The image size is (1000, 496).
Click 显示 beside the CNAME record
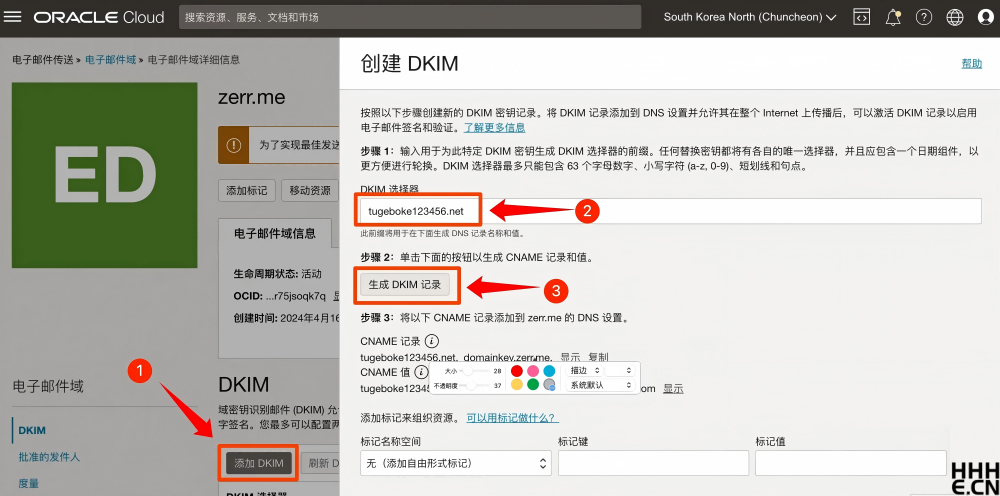click(570, 357)
